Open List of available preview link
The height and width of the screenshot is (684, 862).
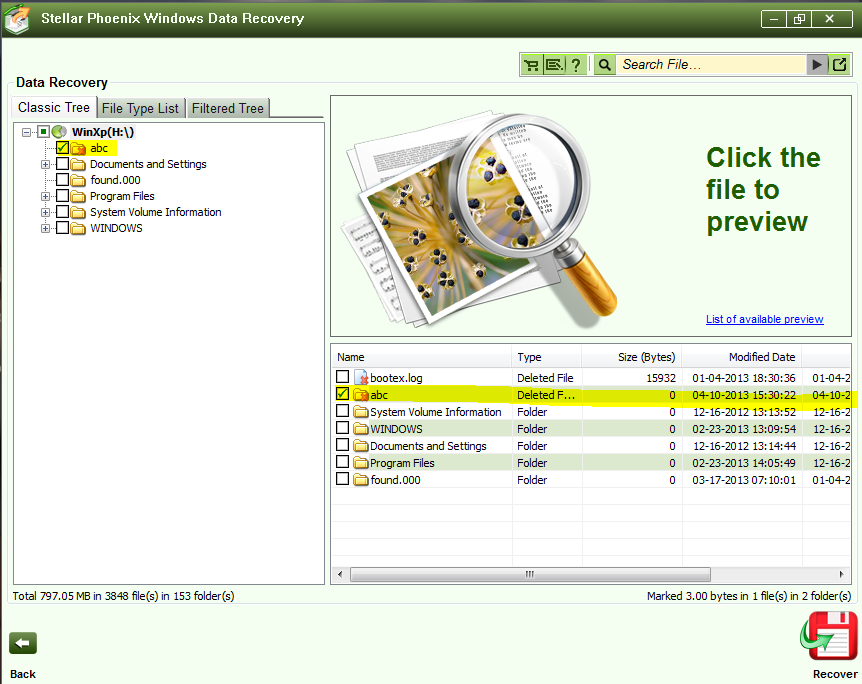(x=765, y=319)
